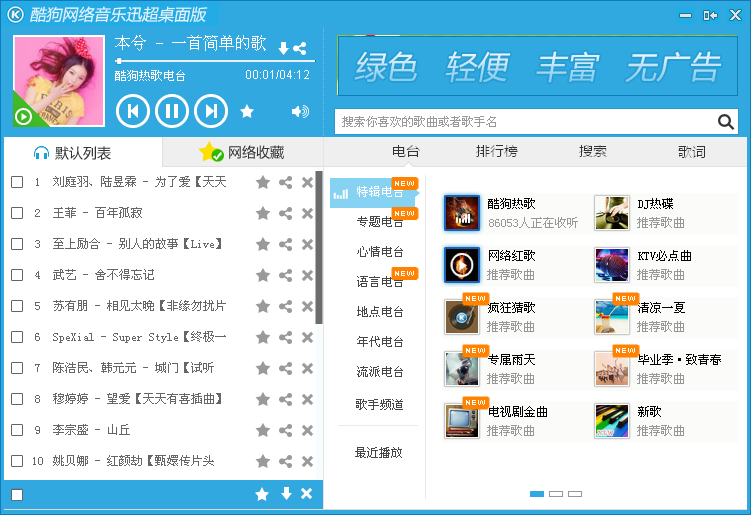The height and width of the screenshot is (515, 751).
Task: Open the 语言电台 category
Action: (x=380, y=282)
